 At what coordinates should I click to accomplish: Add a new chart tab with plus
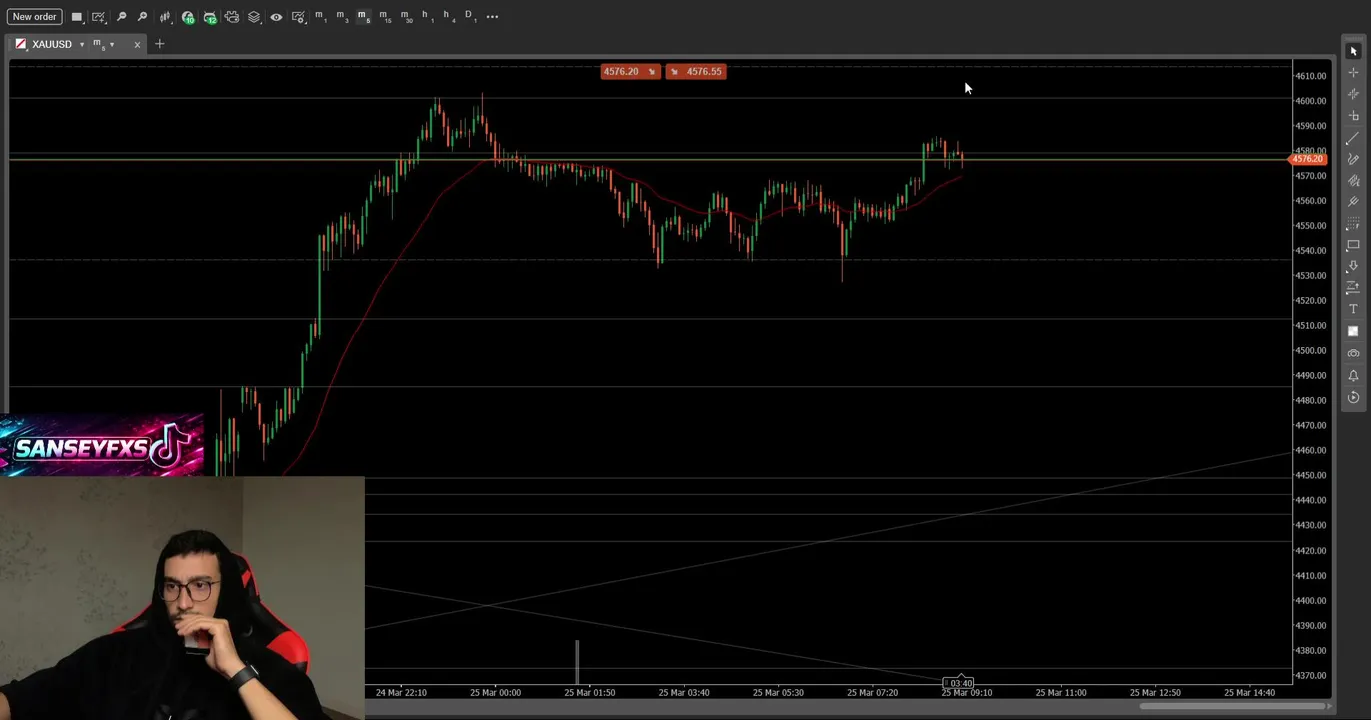point(159,44)
